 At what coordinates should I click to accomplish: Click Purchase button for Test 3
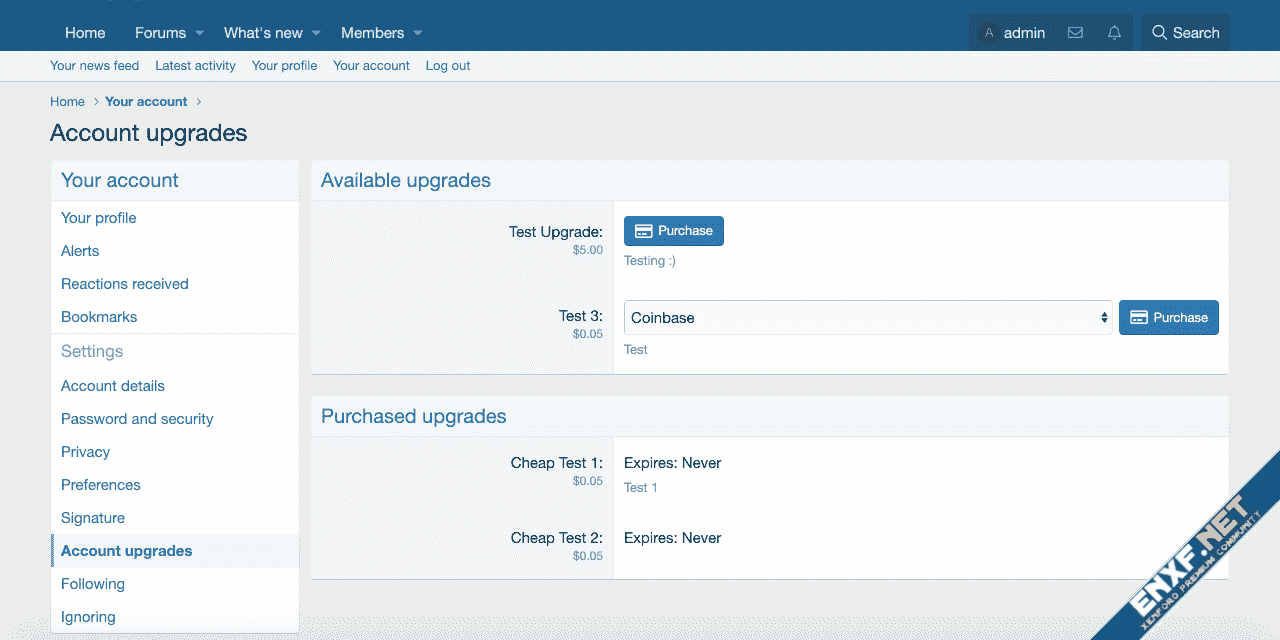(x=1168, y=318)
